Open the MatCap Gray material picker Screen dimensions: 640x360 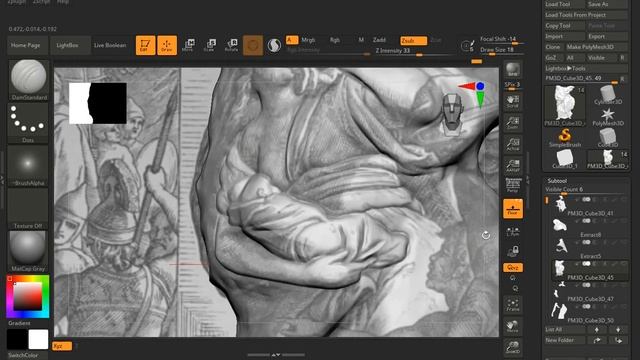pyautogui.click(x=28, y=251)
